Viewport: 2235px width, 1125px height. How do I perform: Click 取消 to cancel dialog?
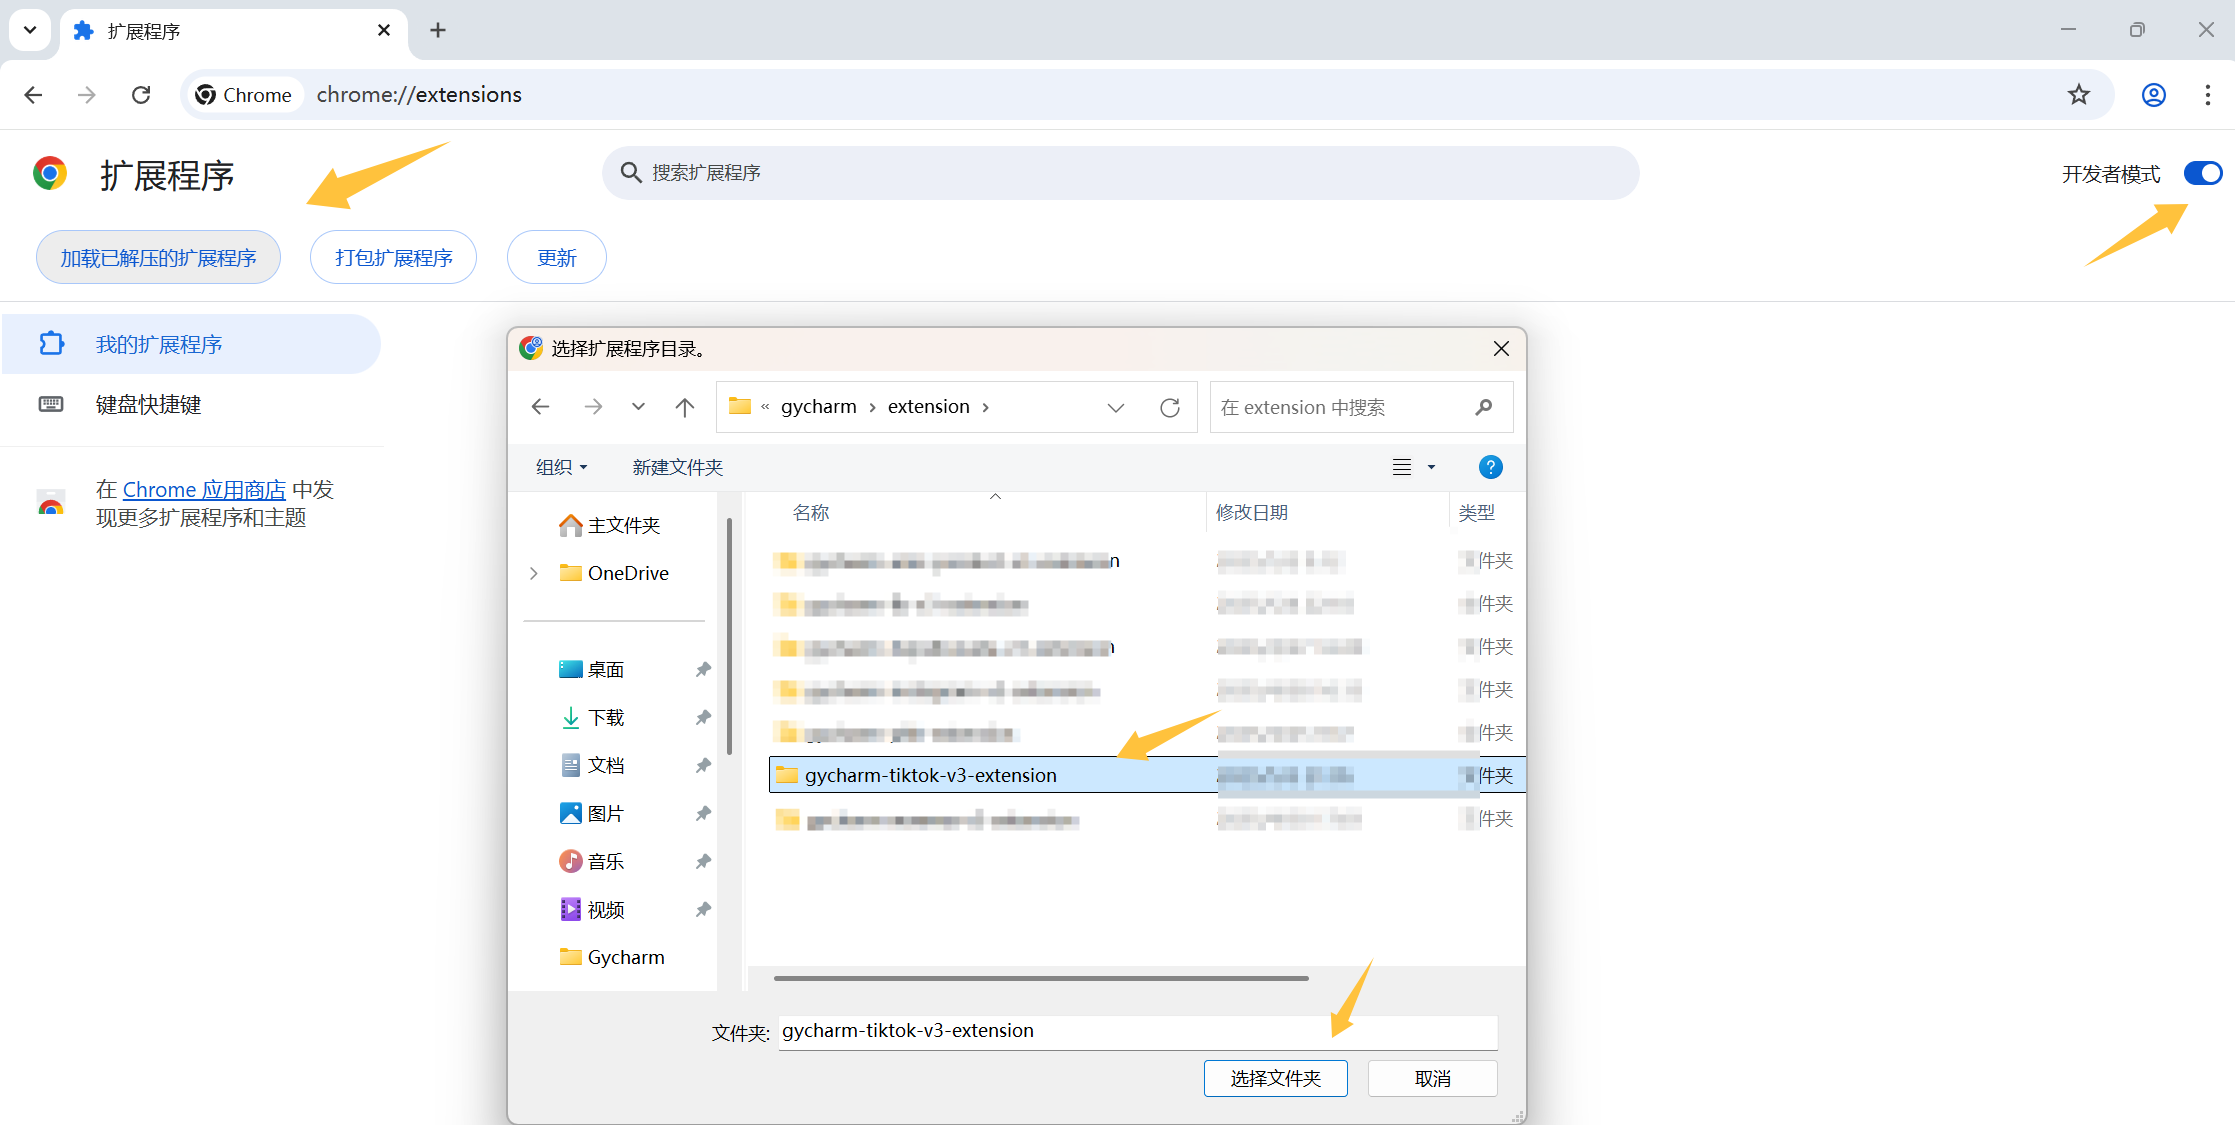point(1432,1078)
